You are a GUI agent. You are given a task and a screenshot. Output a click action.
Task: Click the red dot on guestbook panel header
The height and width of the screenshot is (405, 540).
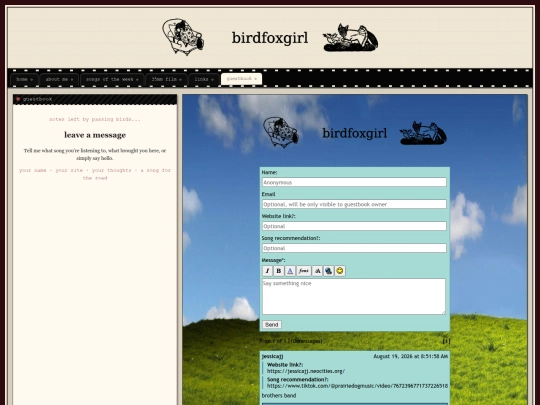(18, 99)
